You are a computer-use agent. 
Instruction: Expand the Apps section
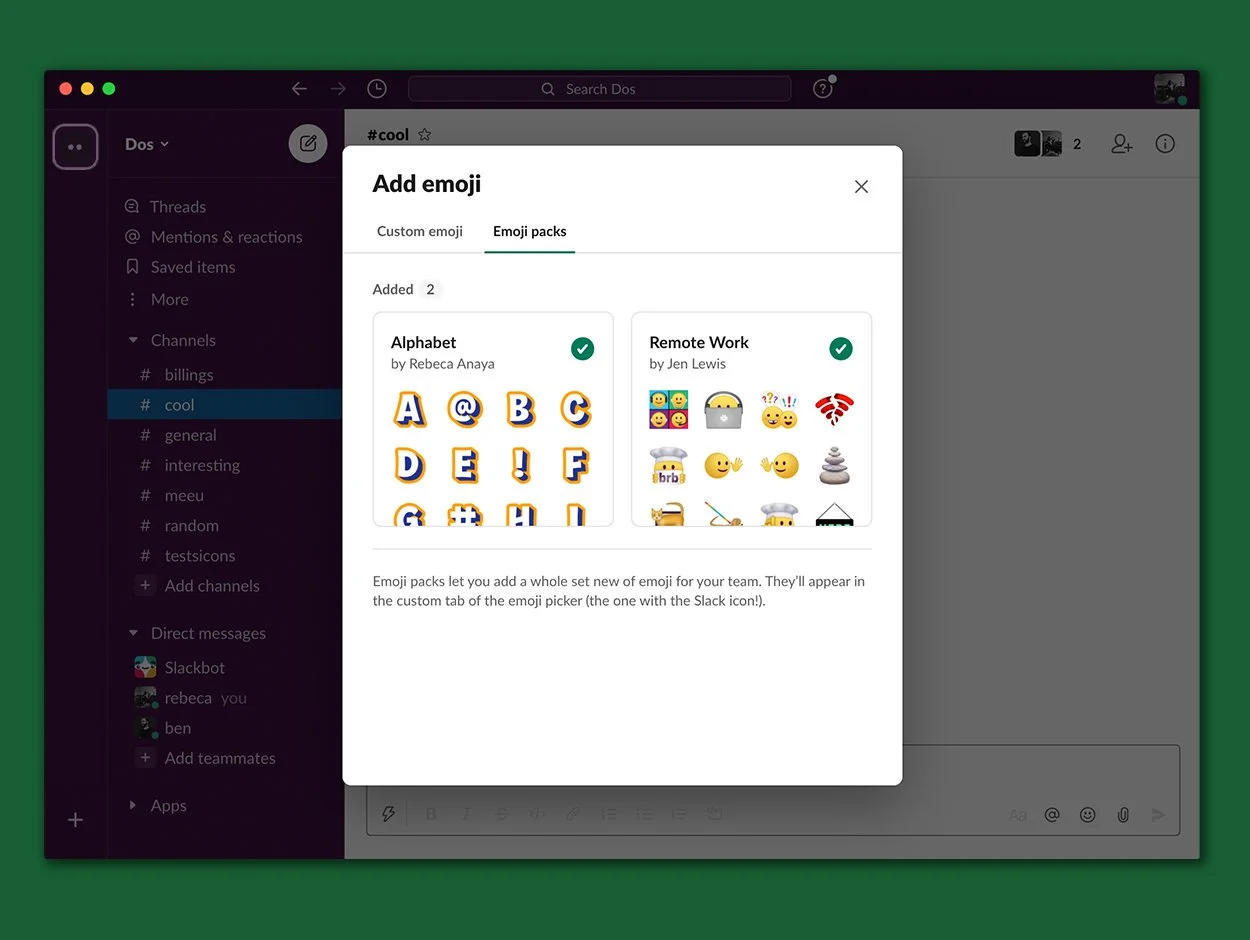[133, 805]
